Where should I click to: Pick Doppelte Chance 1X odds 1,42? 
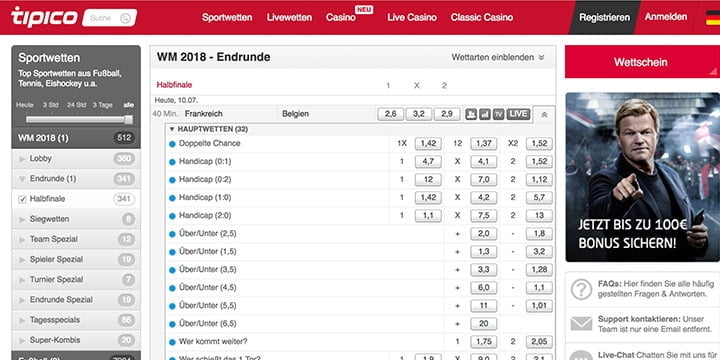[x=428, y=144]
